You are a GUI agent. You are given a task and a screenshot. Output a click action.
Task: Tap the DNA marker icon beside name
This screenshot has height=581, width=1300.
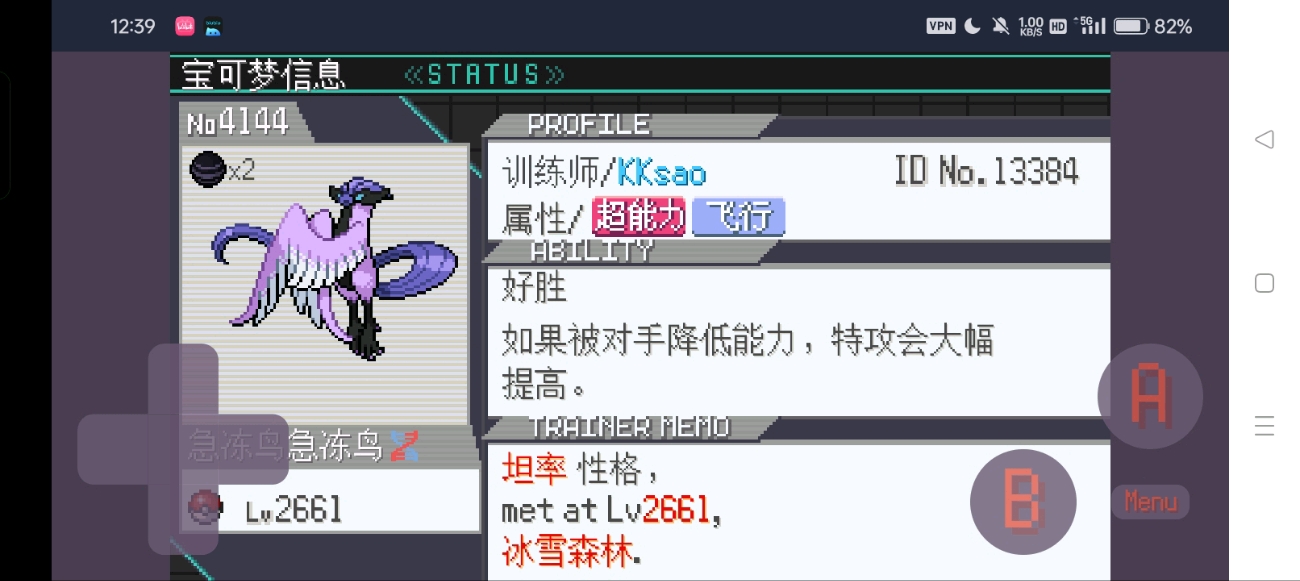coord(404,446)
